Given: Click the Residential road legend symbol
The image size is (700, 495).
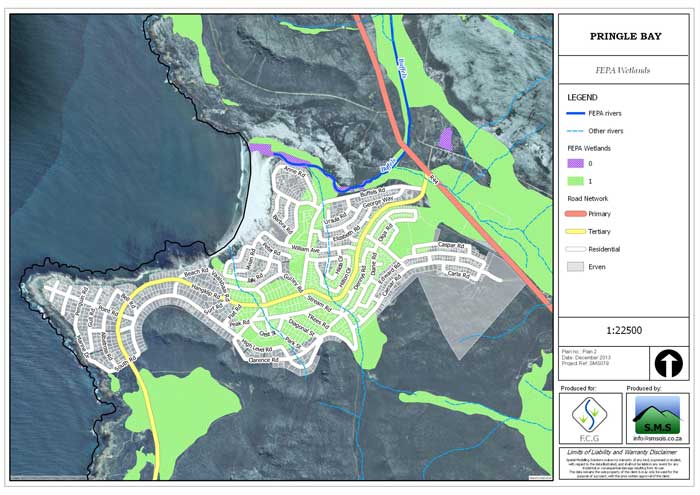Looking at the screenshot, I should pyautogui.click(x=575, y=249).
